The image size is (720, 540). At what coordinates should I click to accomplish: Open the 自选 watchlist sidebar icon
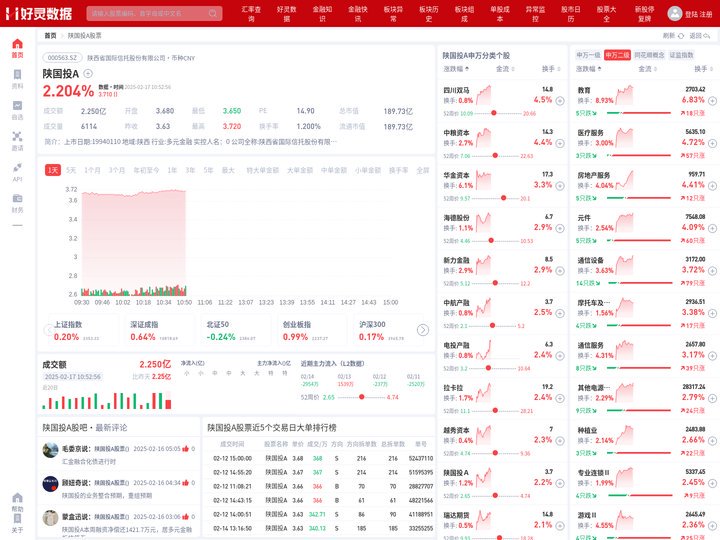point(17,106)
